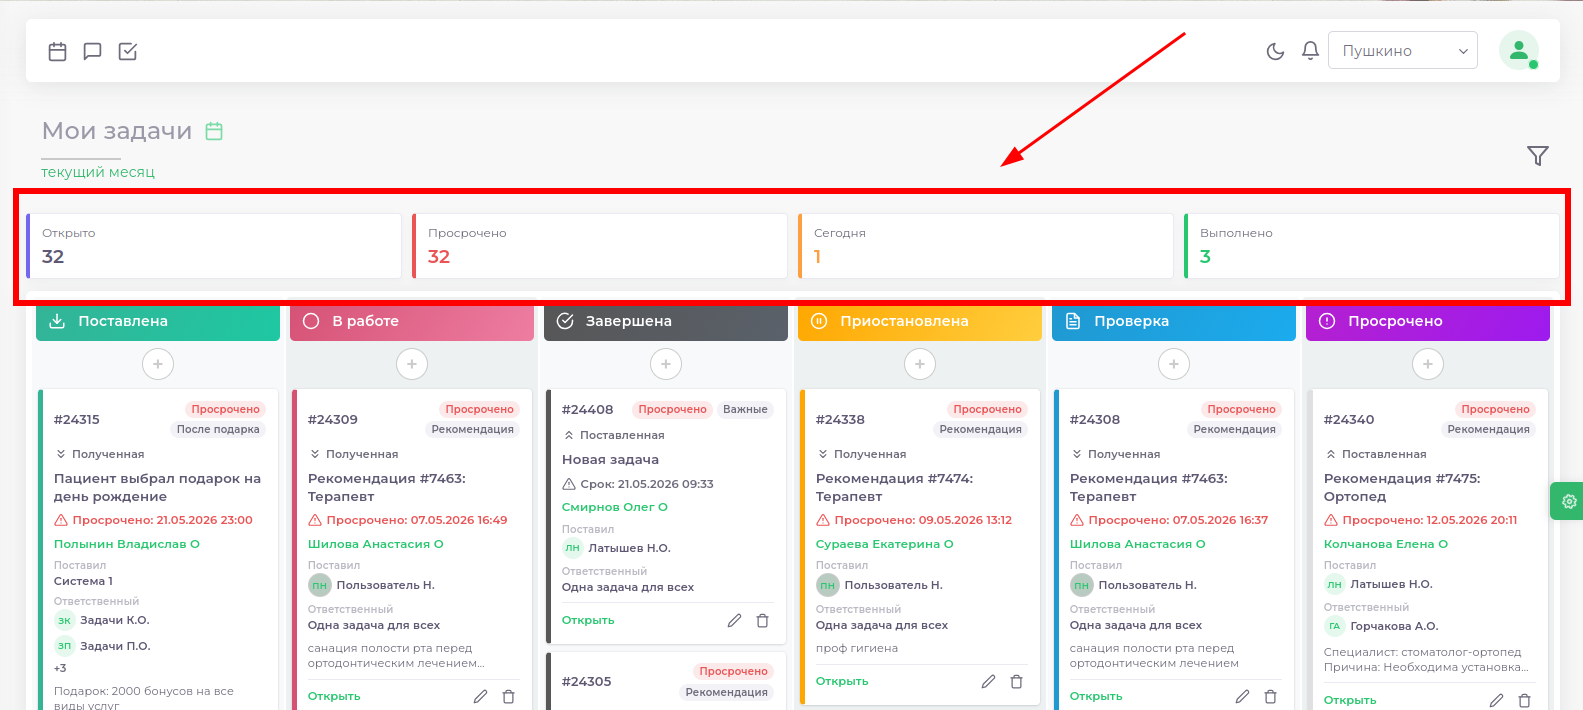Click the Проверка column header
Viewport: 1583px width, 710px height.
tap(1174, 321)
